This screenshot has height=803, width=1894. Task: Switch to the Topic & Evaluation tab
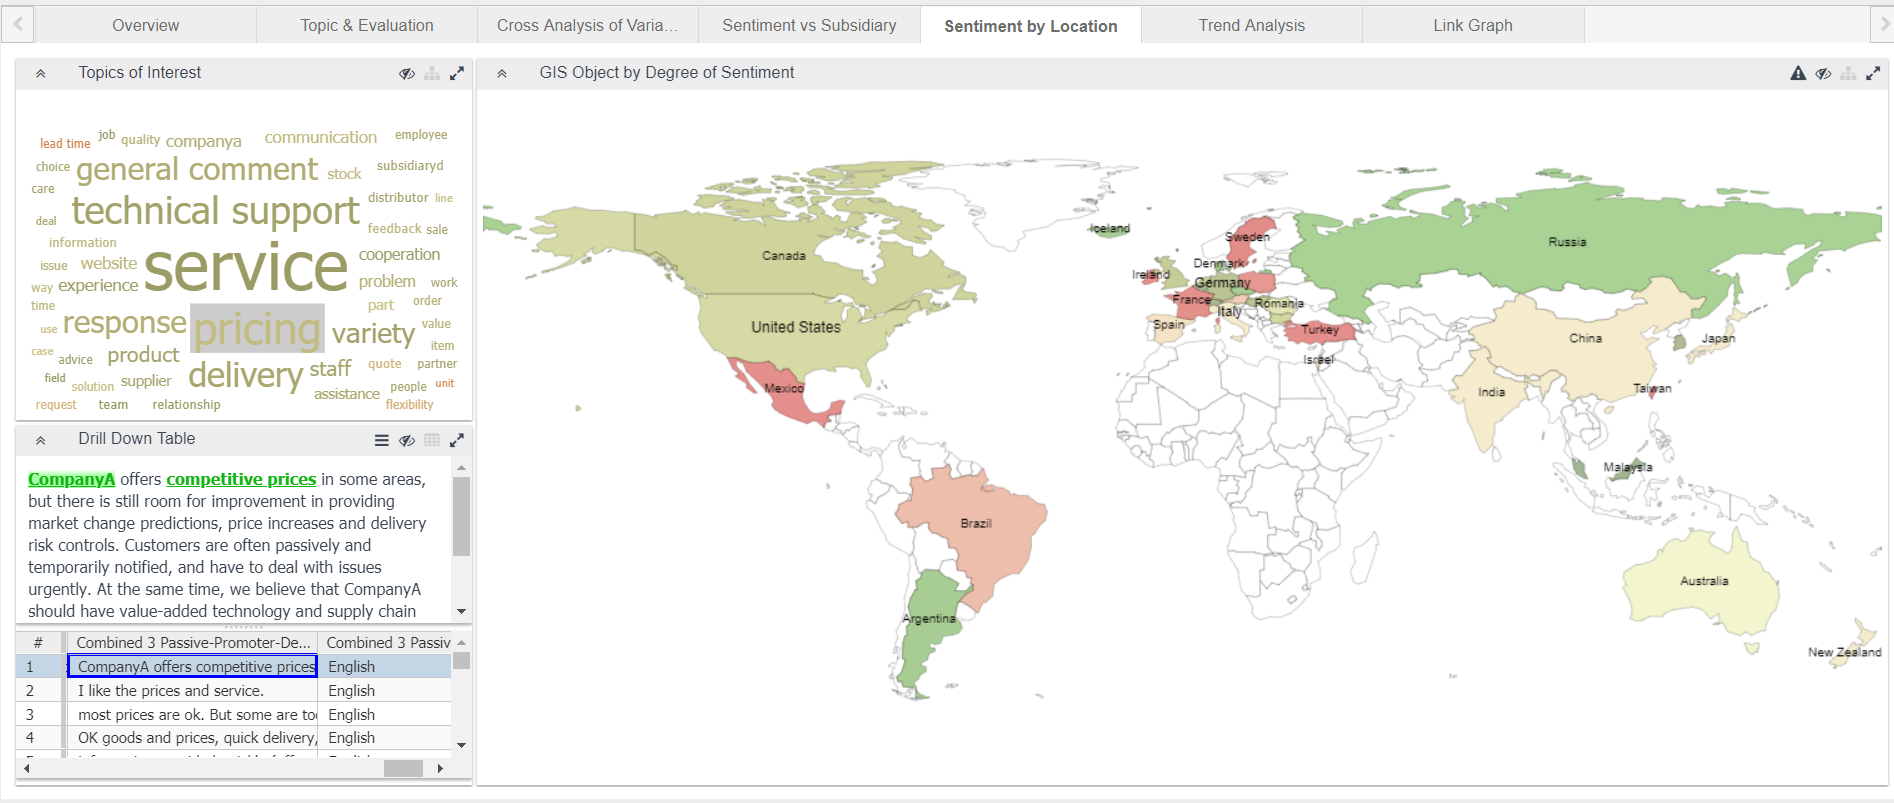pyautogui.click(x=367, y=25)
